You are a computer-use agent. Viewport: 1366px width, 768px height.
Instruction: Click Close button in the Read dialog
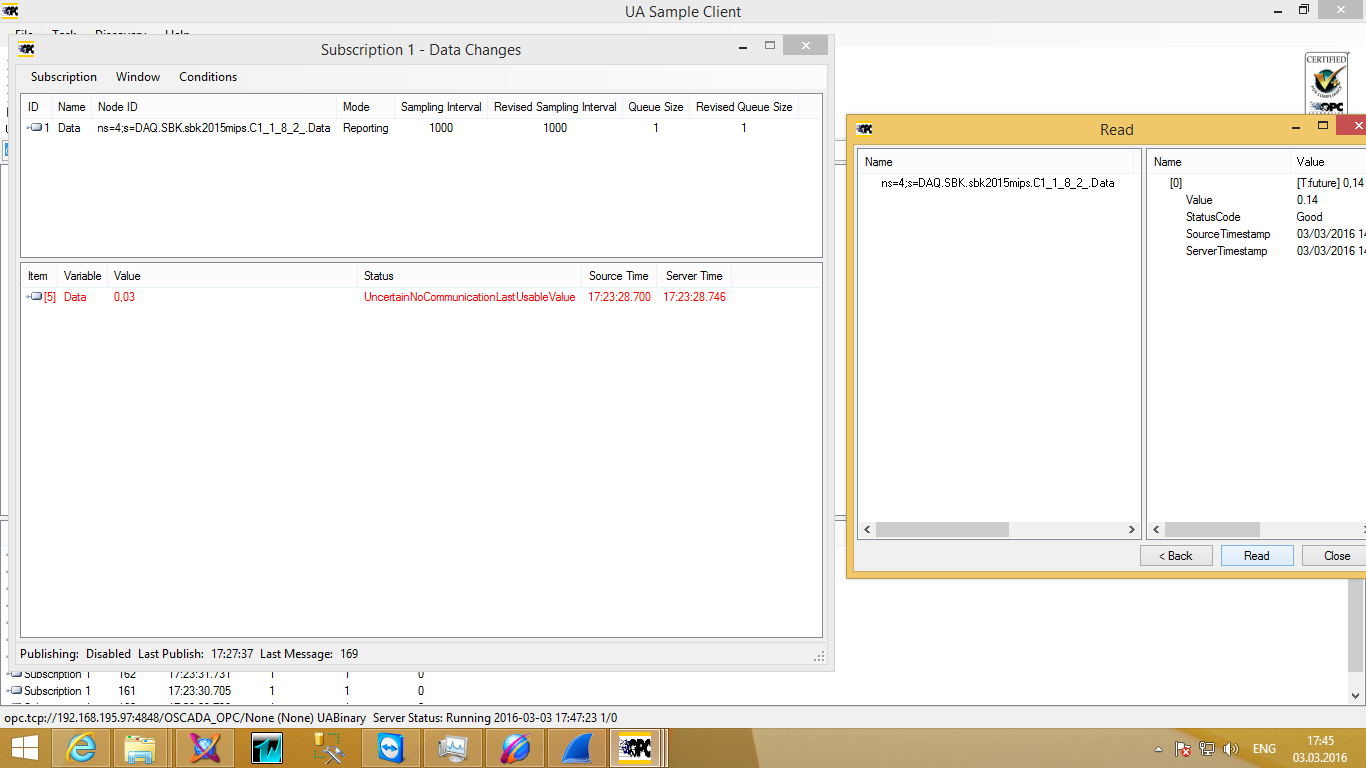1336,556
